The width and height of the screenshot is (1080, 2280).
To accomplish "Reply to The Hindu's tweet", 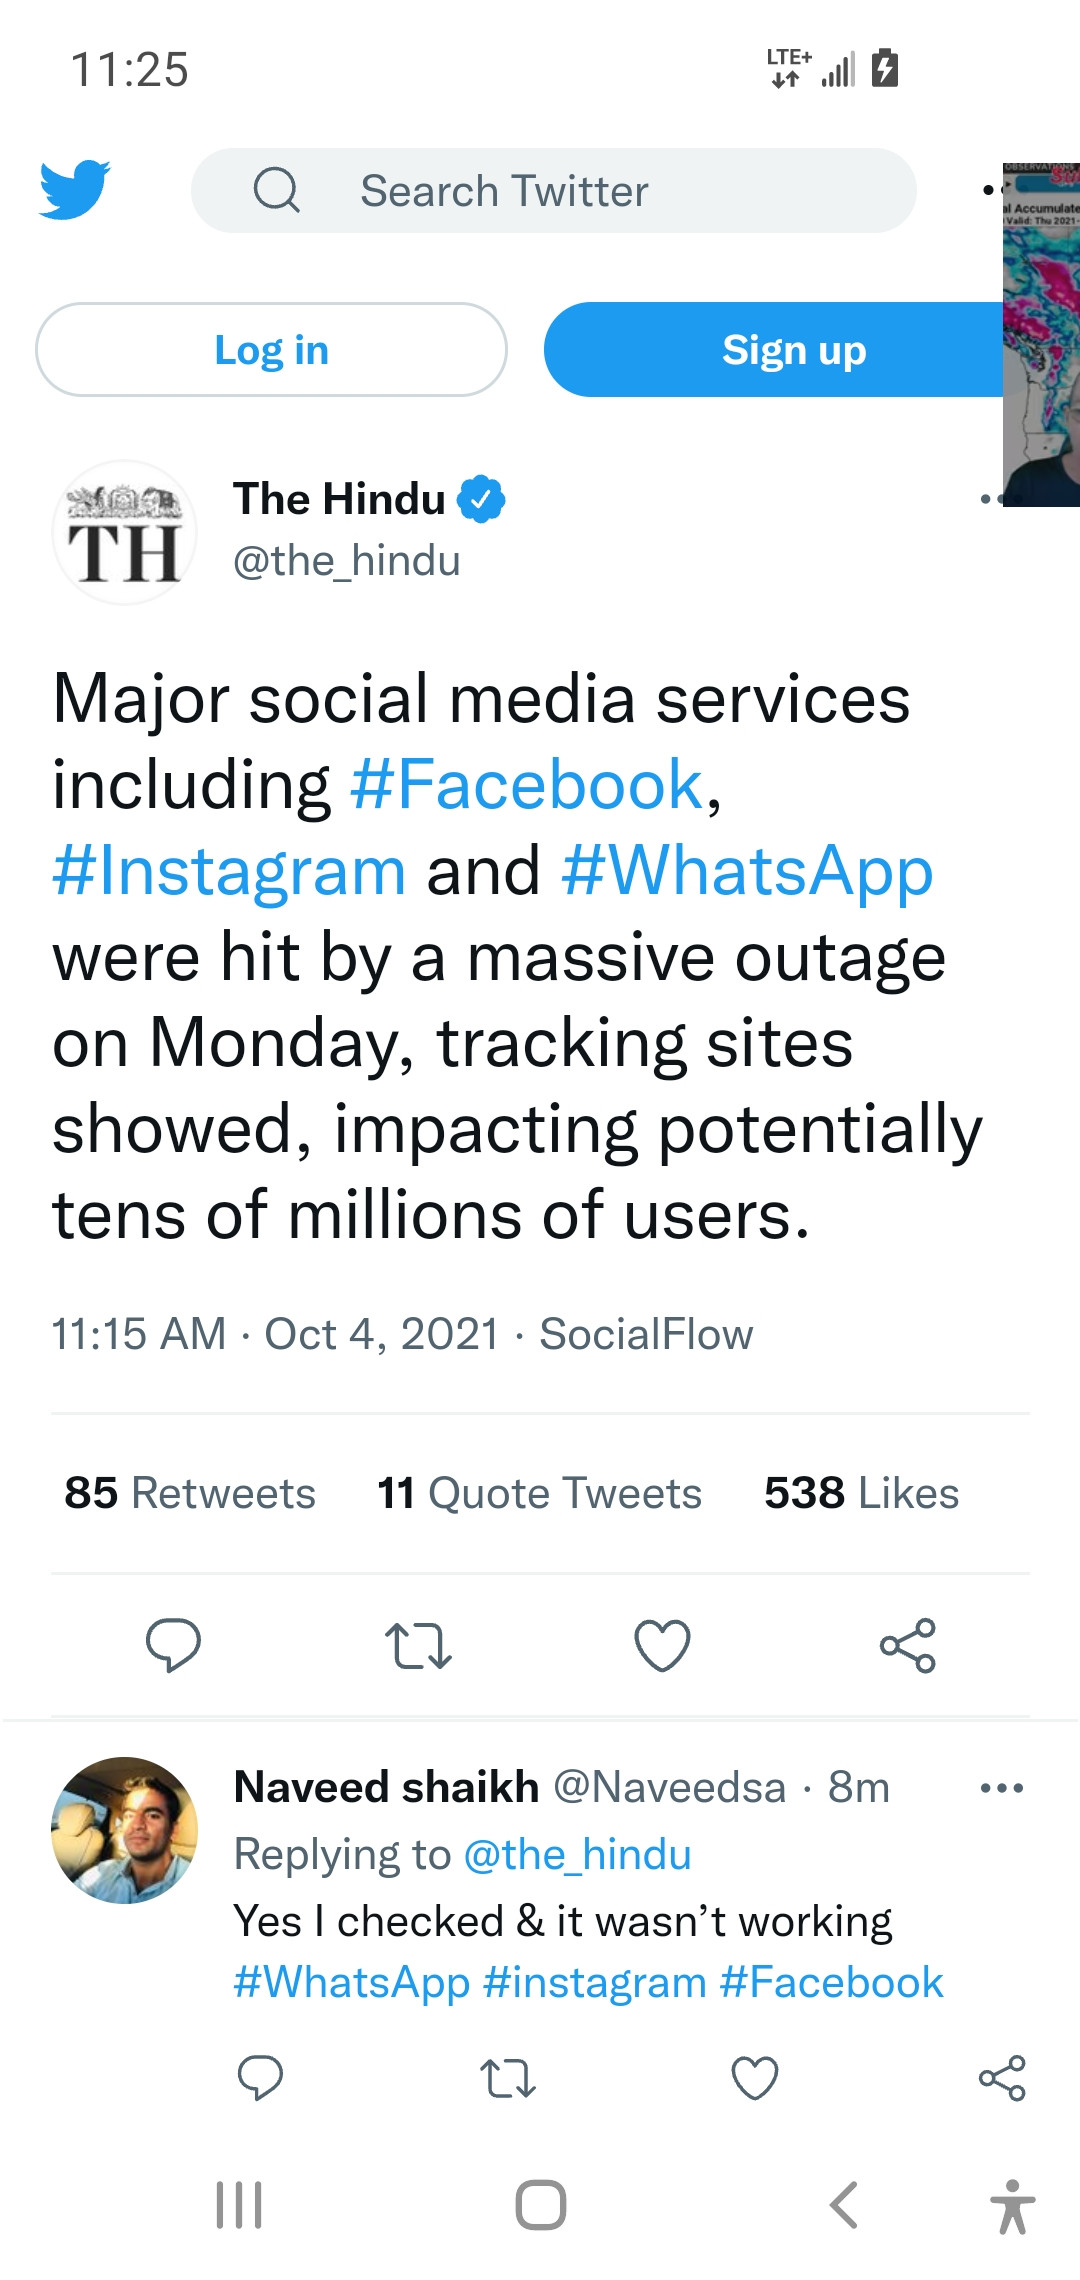I will point(173,1645).
